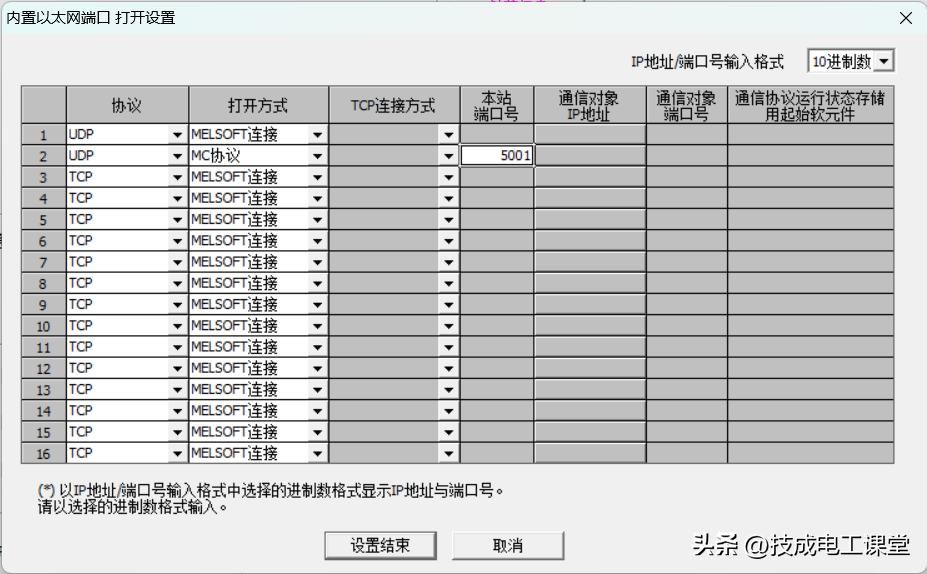Screen dimensions: 927x574
Task: Expand the row 2 UDP protocol dropdown
Action: [x=177, y=156]
